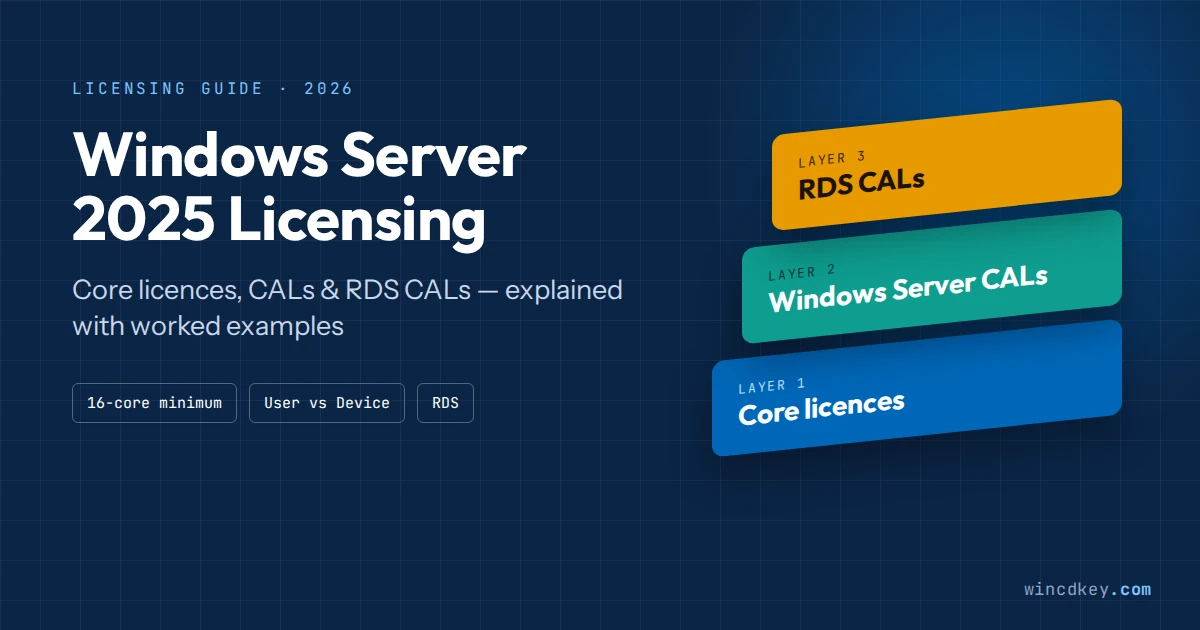The width and height of the screenshot is (1200, 630).
Task: Click the '16-core minimum' tag
Action: click(154, 403)
